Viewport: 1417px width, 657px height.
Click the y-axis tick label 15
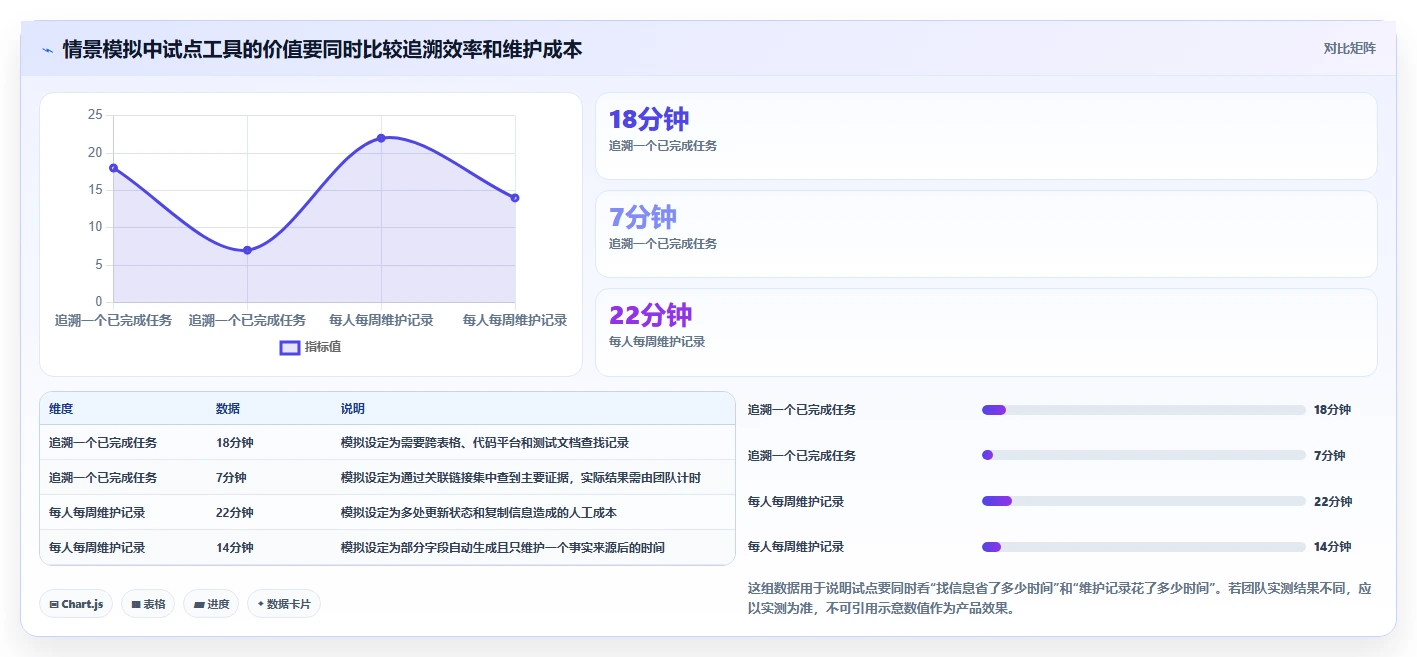tap(95, 190)
